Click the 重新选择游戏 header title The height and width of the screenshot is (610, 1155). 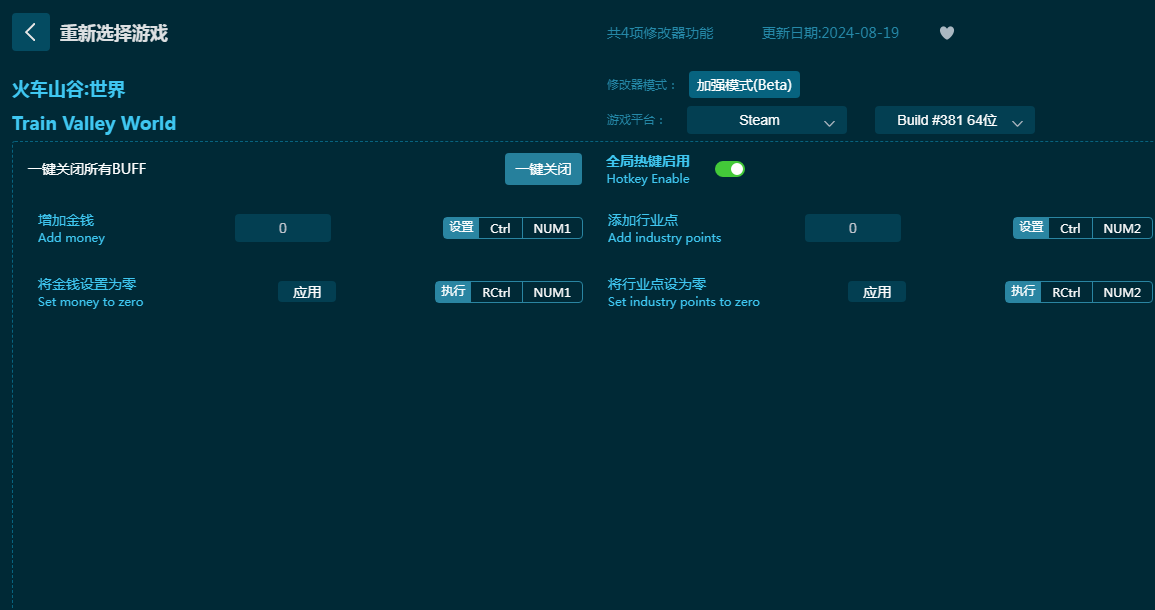(x=113, y=33)
